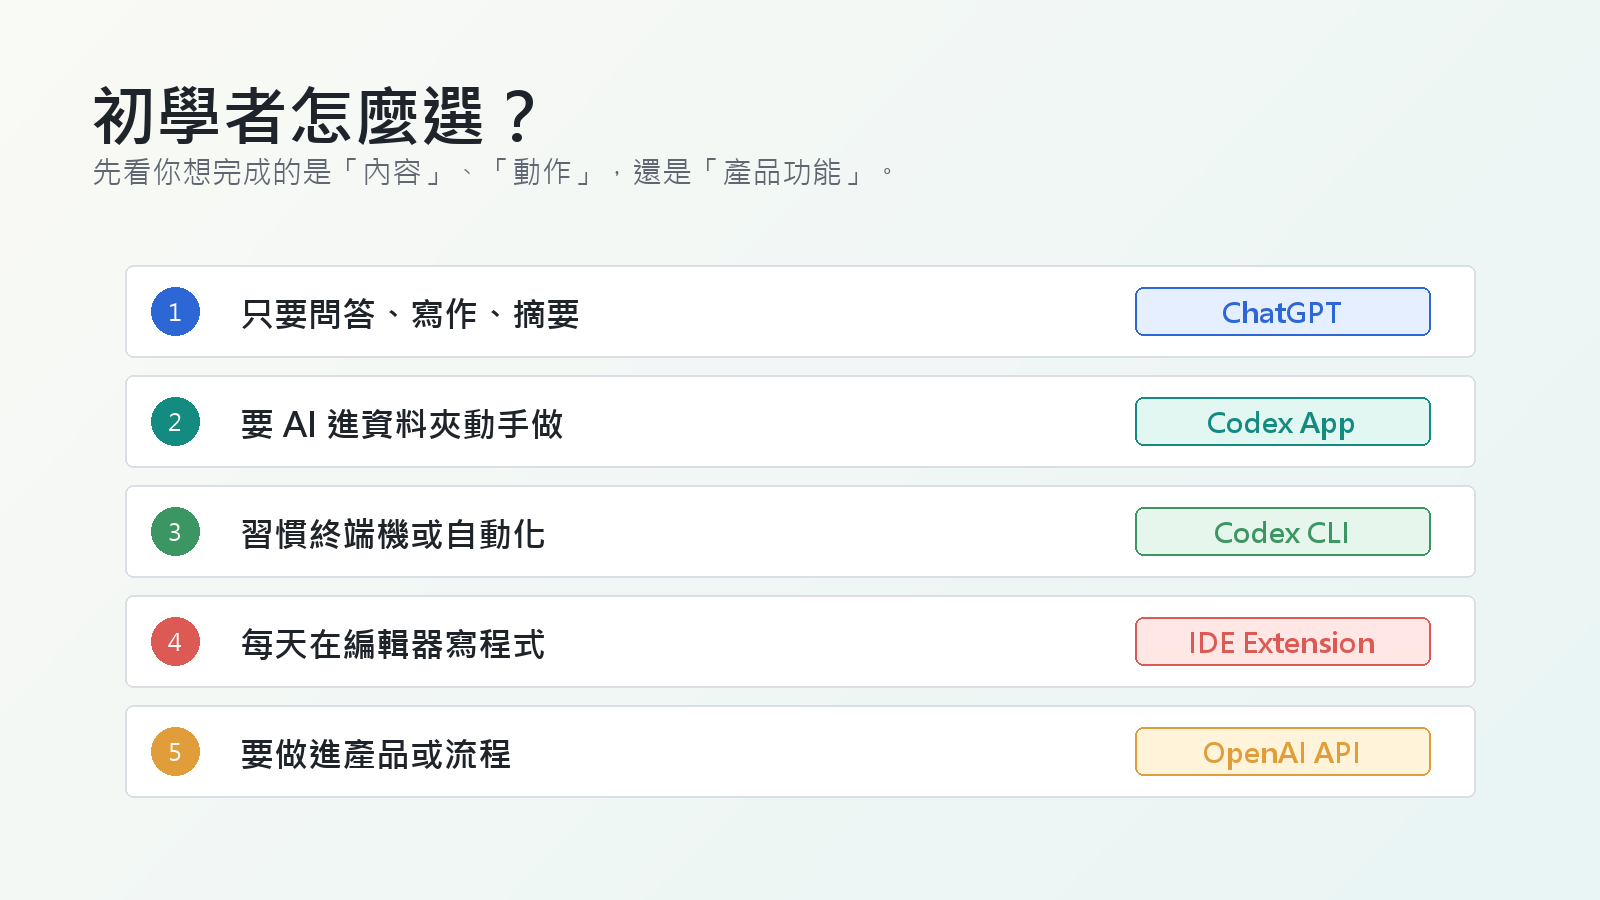This screenshot has width=1600, height=900.
Task: Click the teal circle numbered 2
Action: [x=175, y=422]
